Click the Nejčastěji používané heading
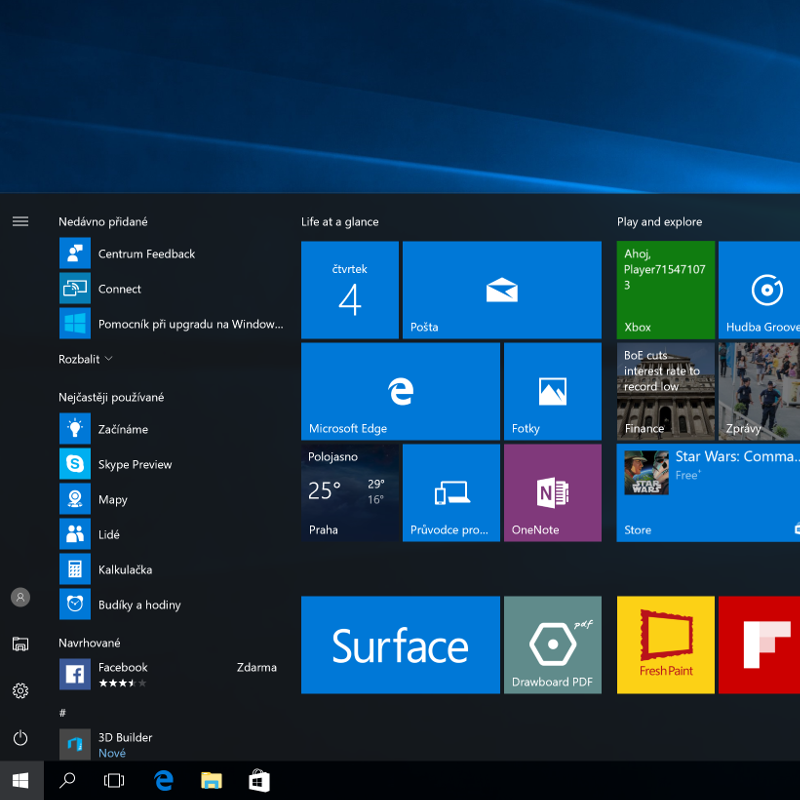Viewport: 800px width, 800px height. click(x=111, y=397)
